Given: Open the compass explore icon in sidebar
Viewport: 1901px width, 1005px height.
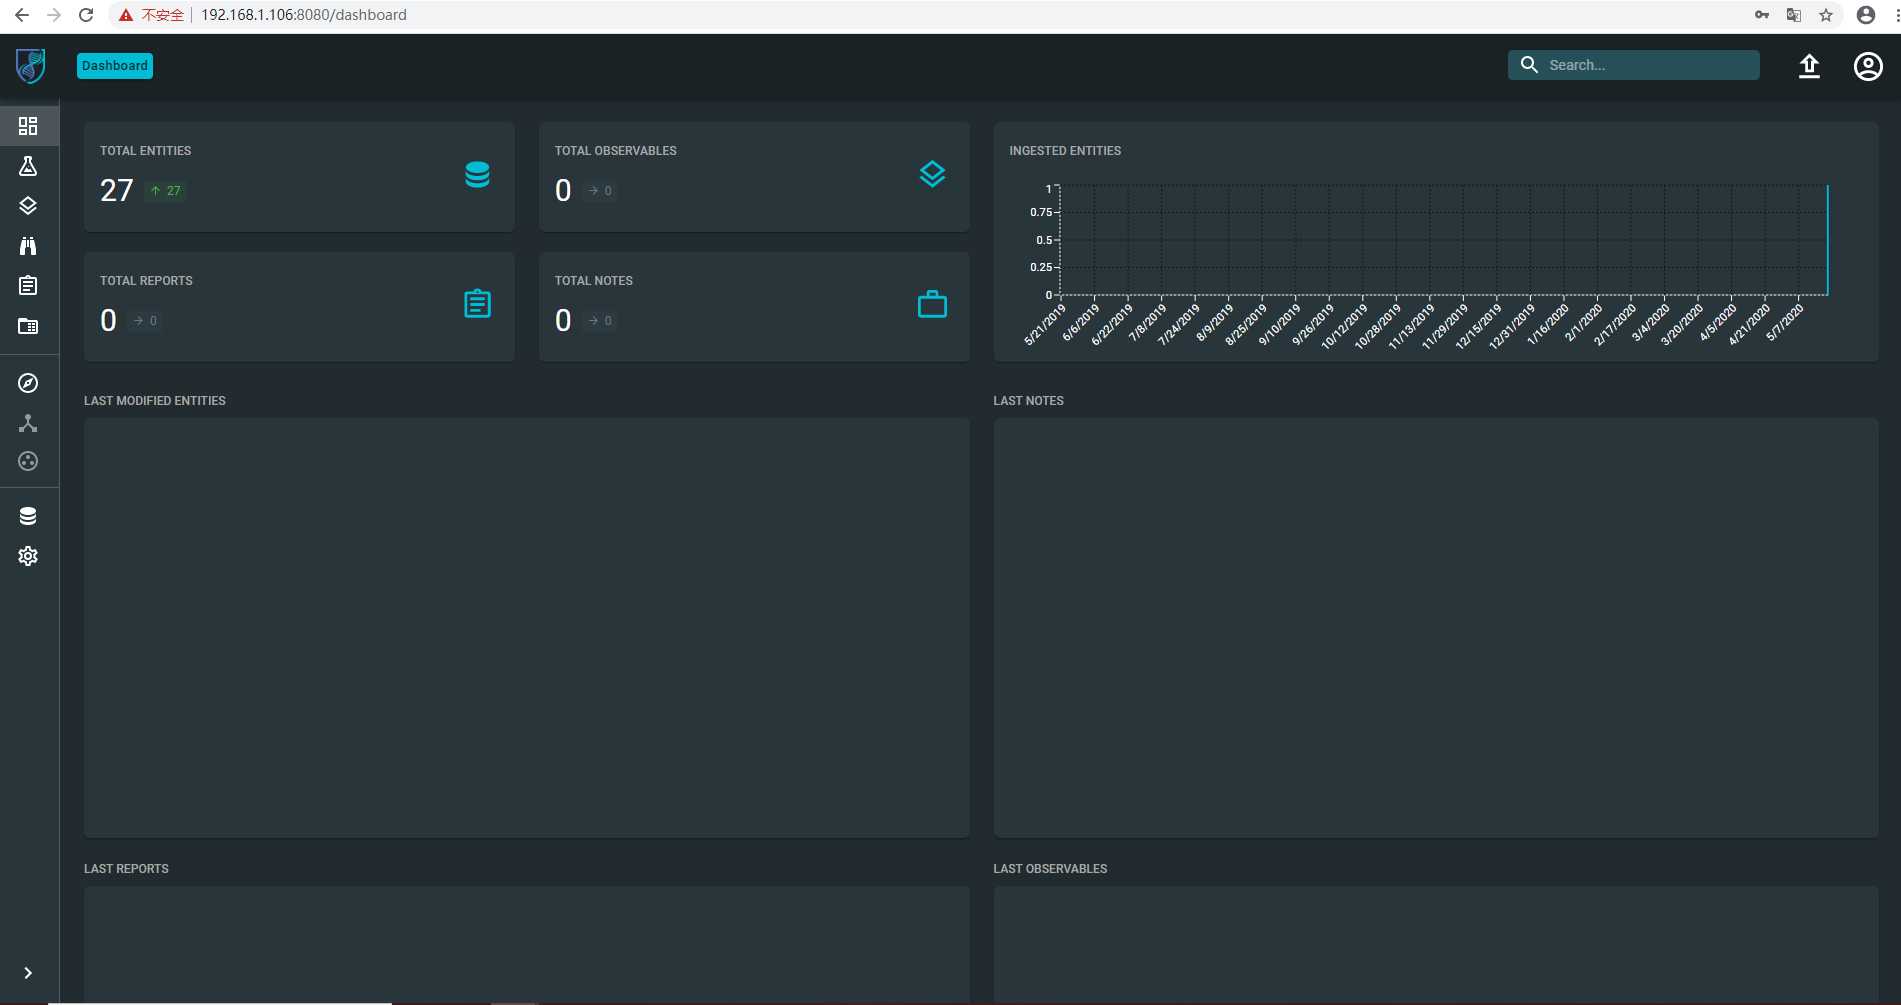Looking at the screenshot, I should (28, 383).
